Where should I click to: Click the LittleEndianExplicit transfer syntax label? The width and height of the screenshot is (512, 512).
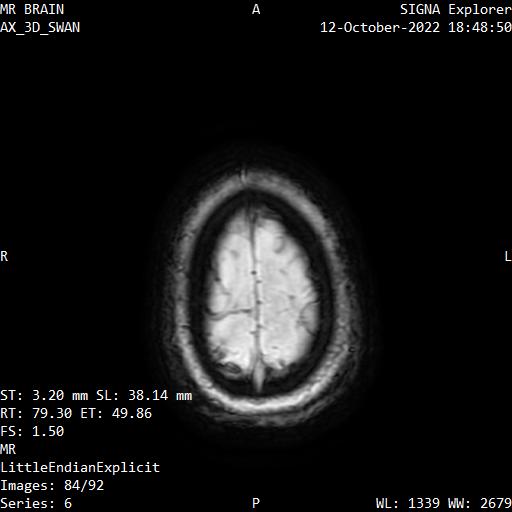(x=80, y=467)
